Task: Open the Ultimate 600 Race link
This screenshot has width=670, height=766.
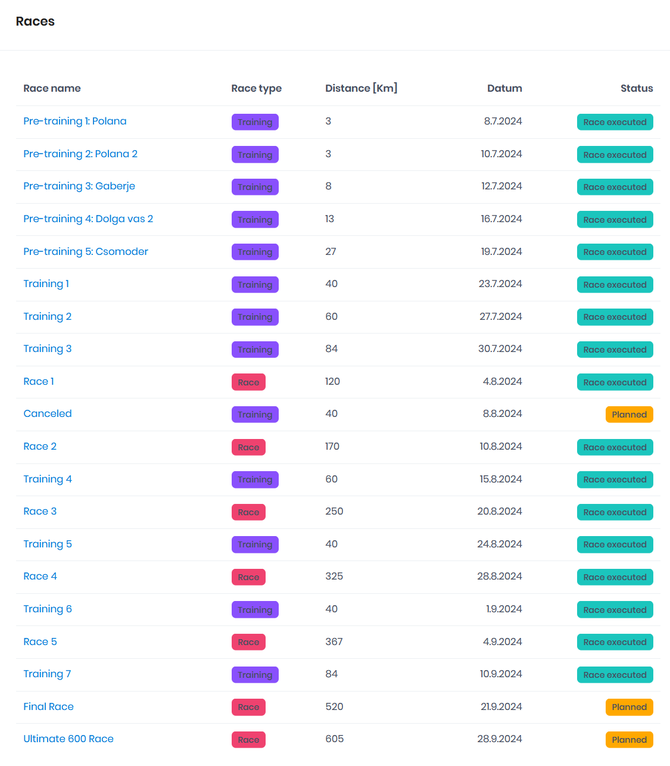Action: [x=69, y=739]
